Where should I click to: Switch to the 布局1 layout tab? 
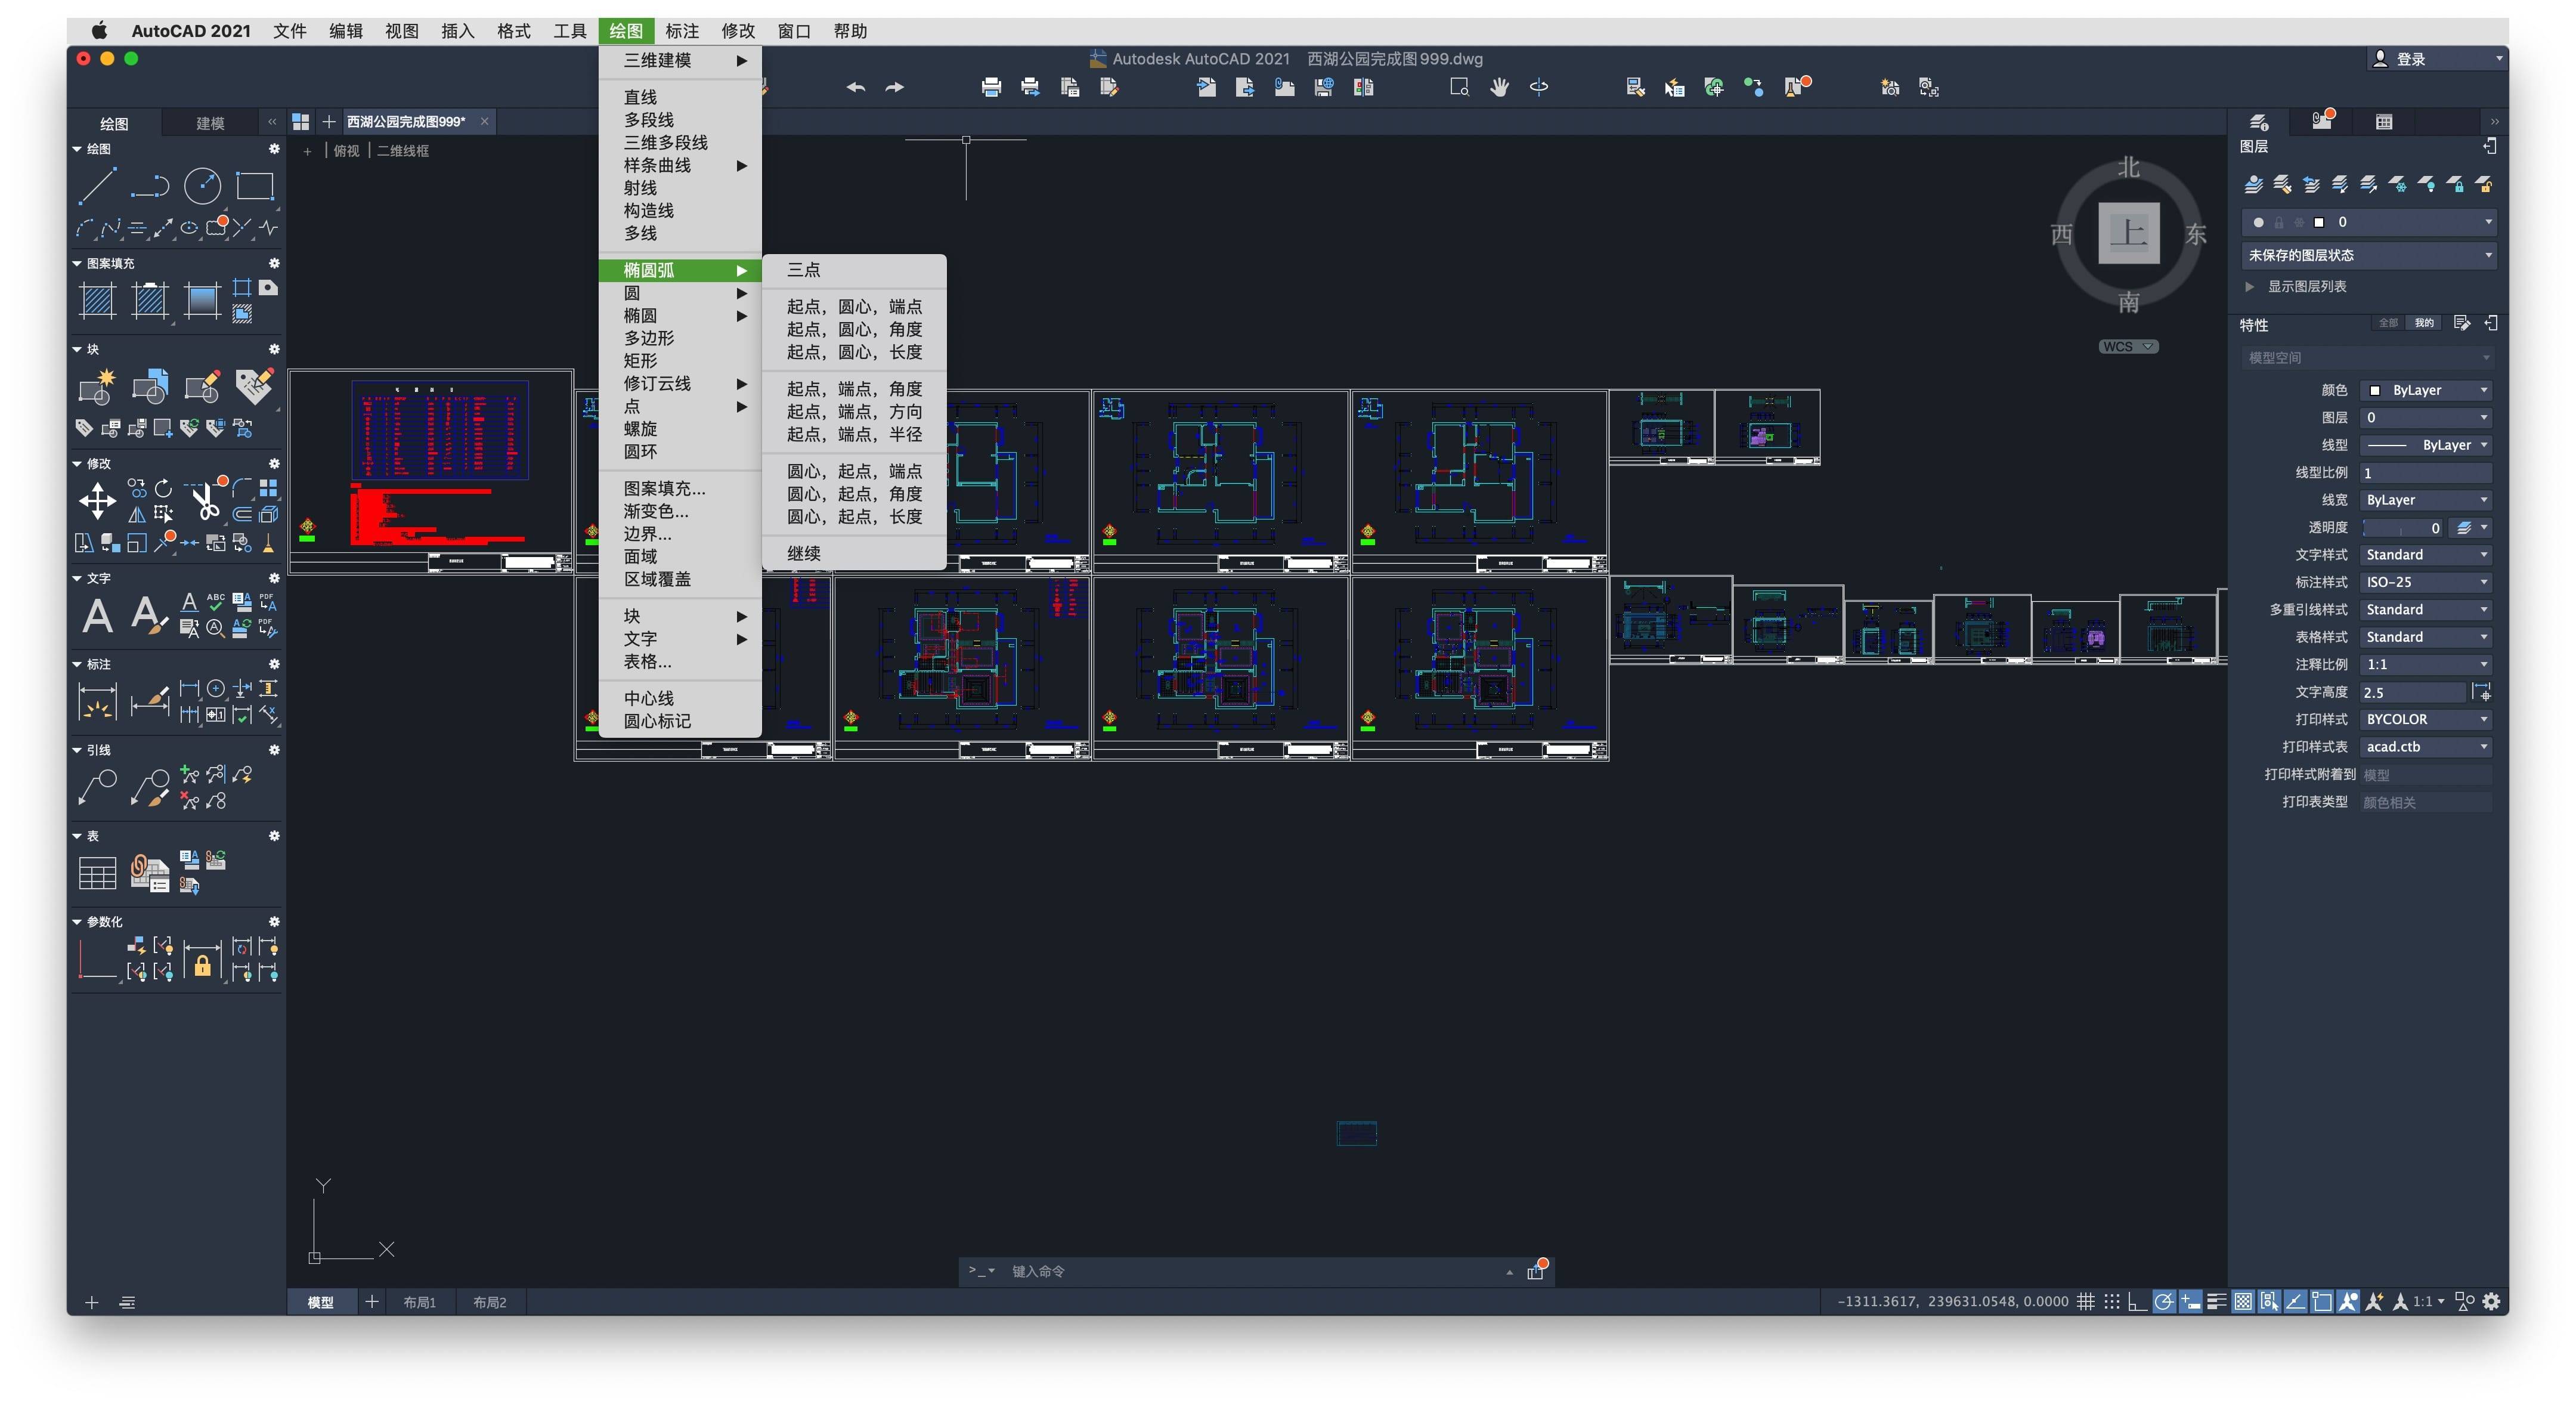419,1302
